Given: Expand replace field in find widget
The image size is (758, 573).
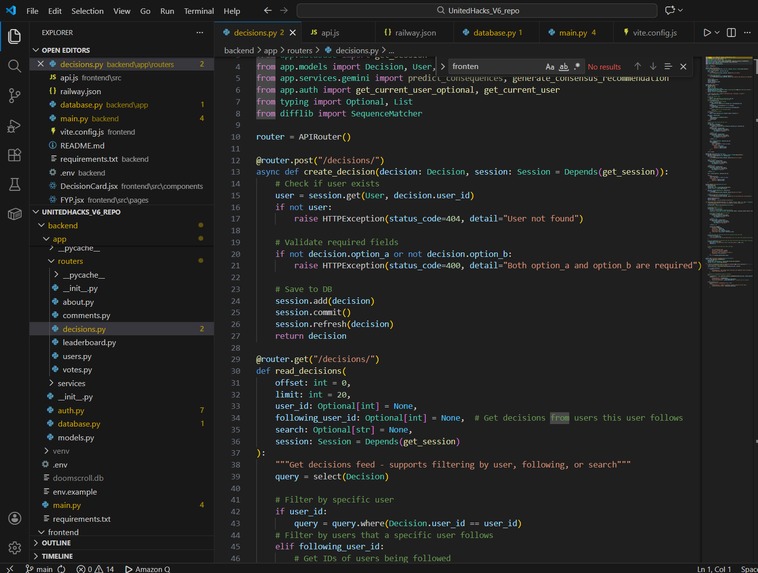Looking at the screenshot, I should (x=442, y=67).
